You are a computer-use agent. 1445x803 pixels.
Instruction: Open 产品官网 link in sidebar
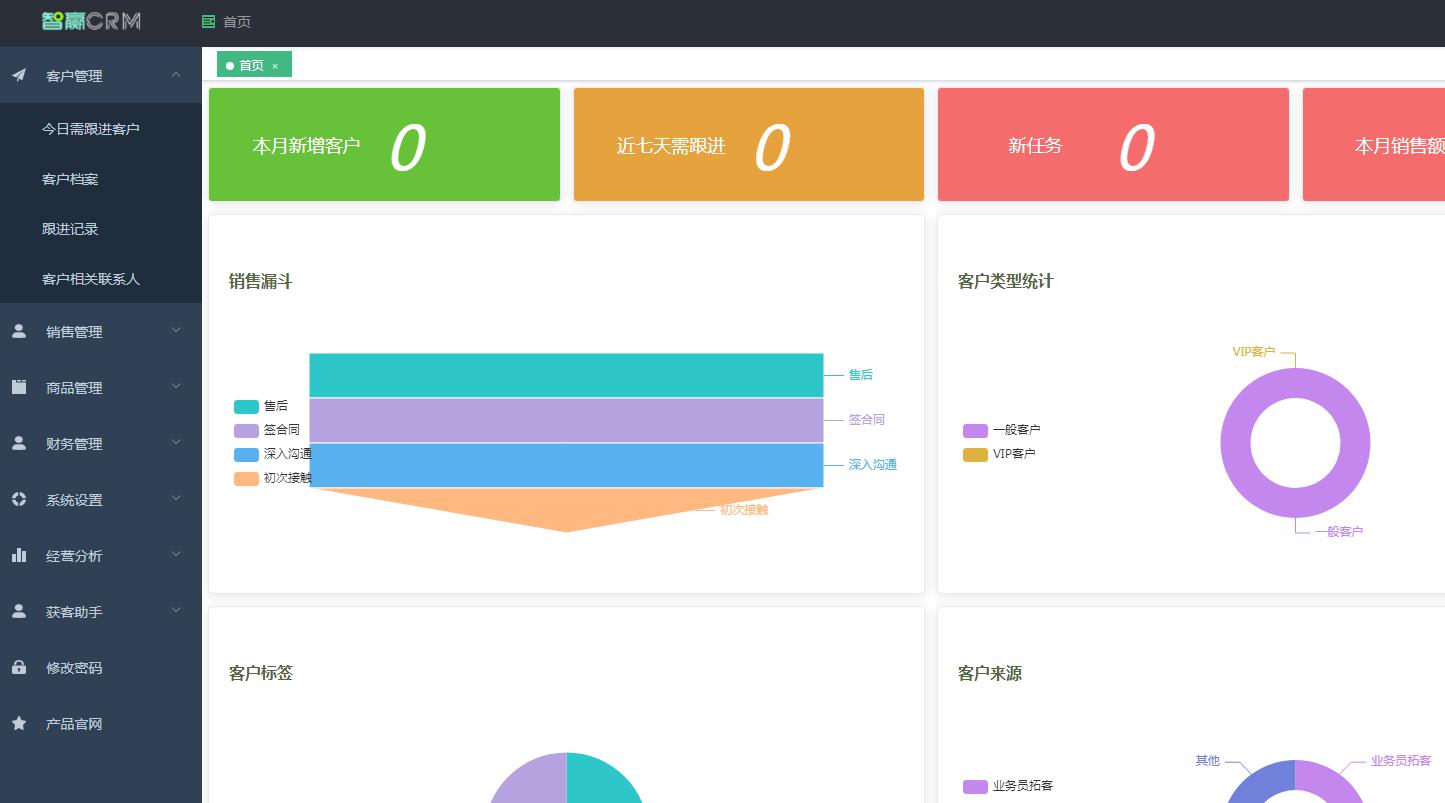101,723
